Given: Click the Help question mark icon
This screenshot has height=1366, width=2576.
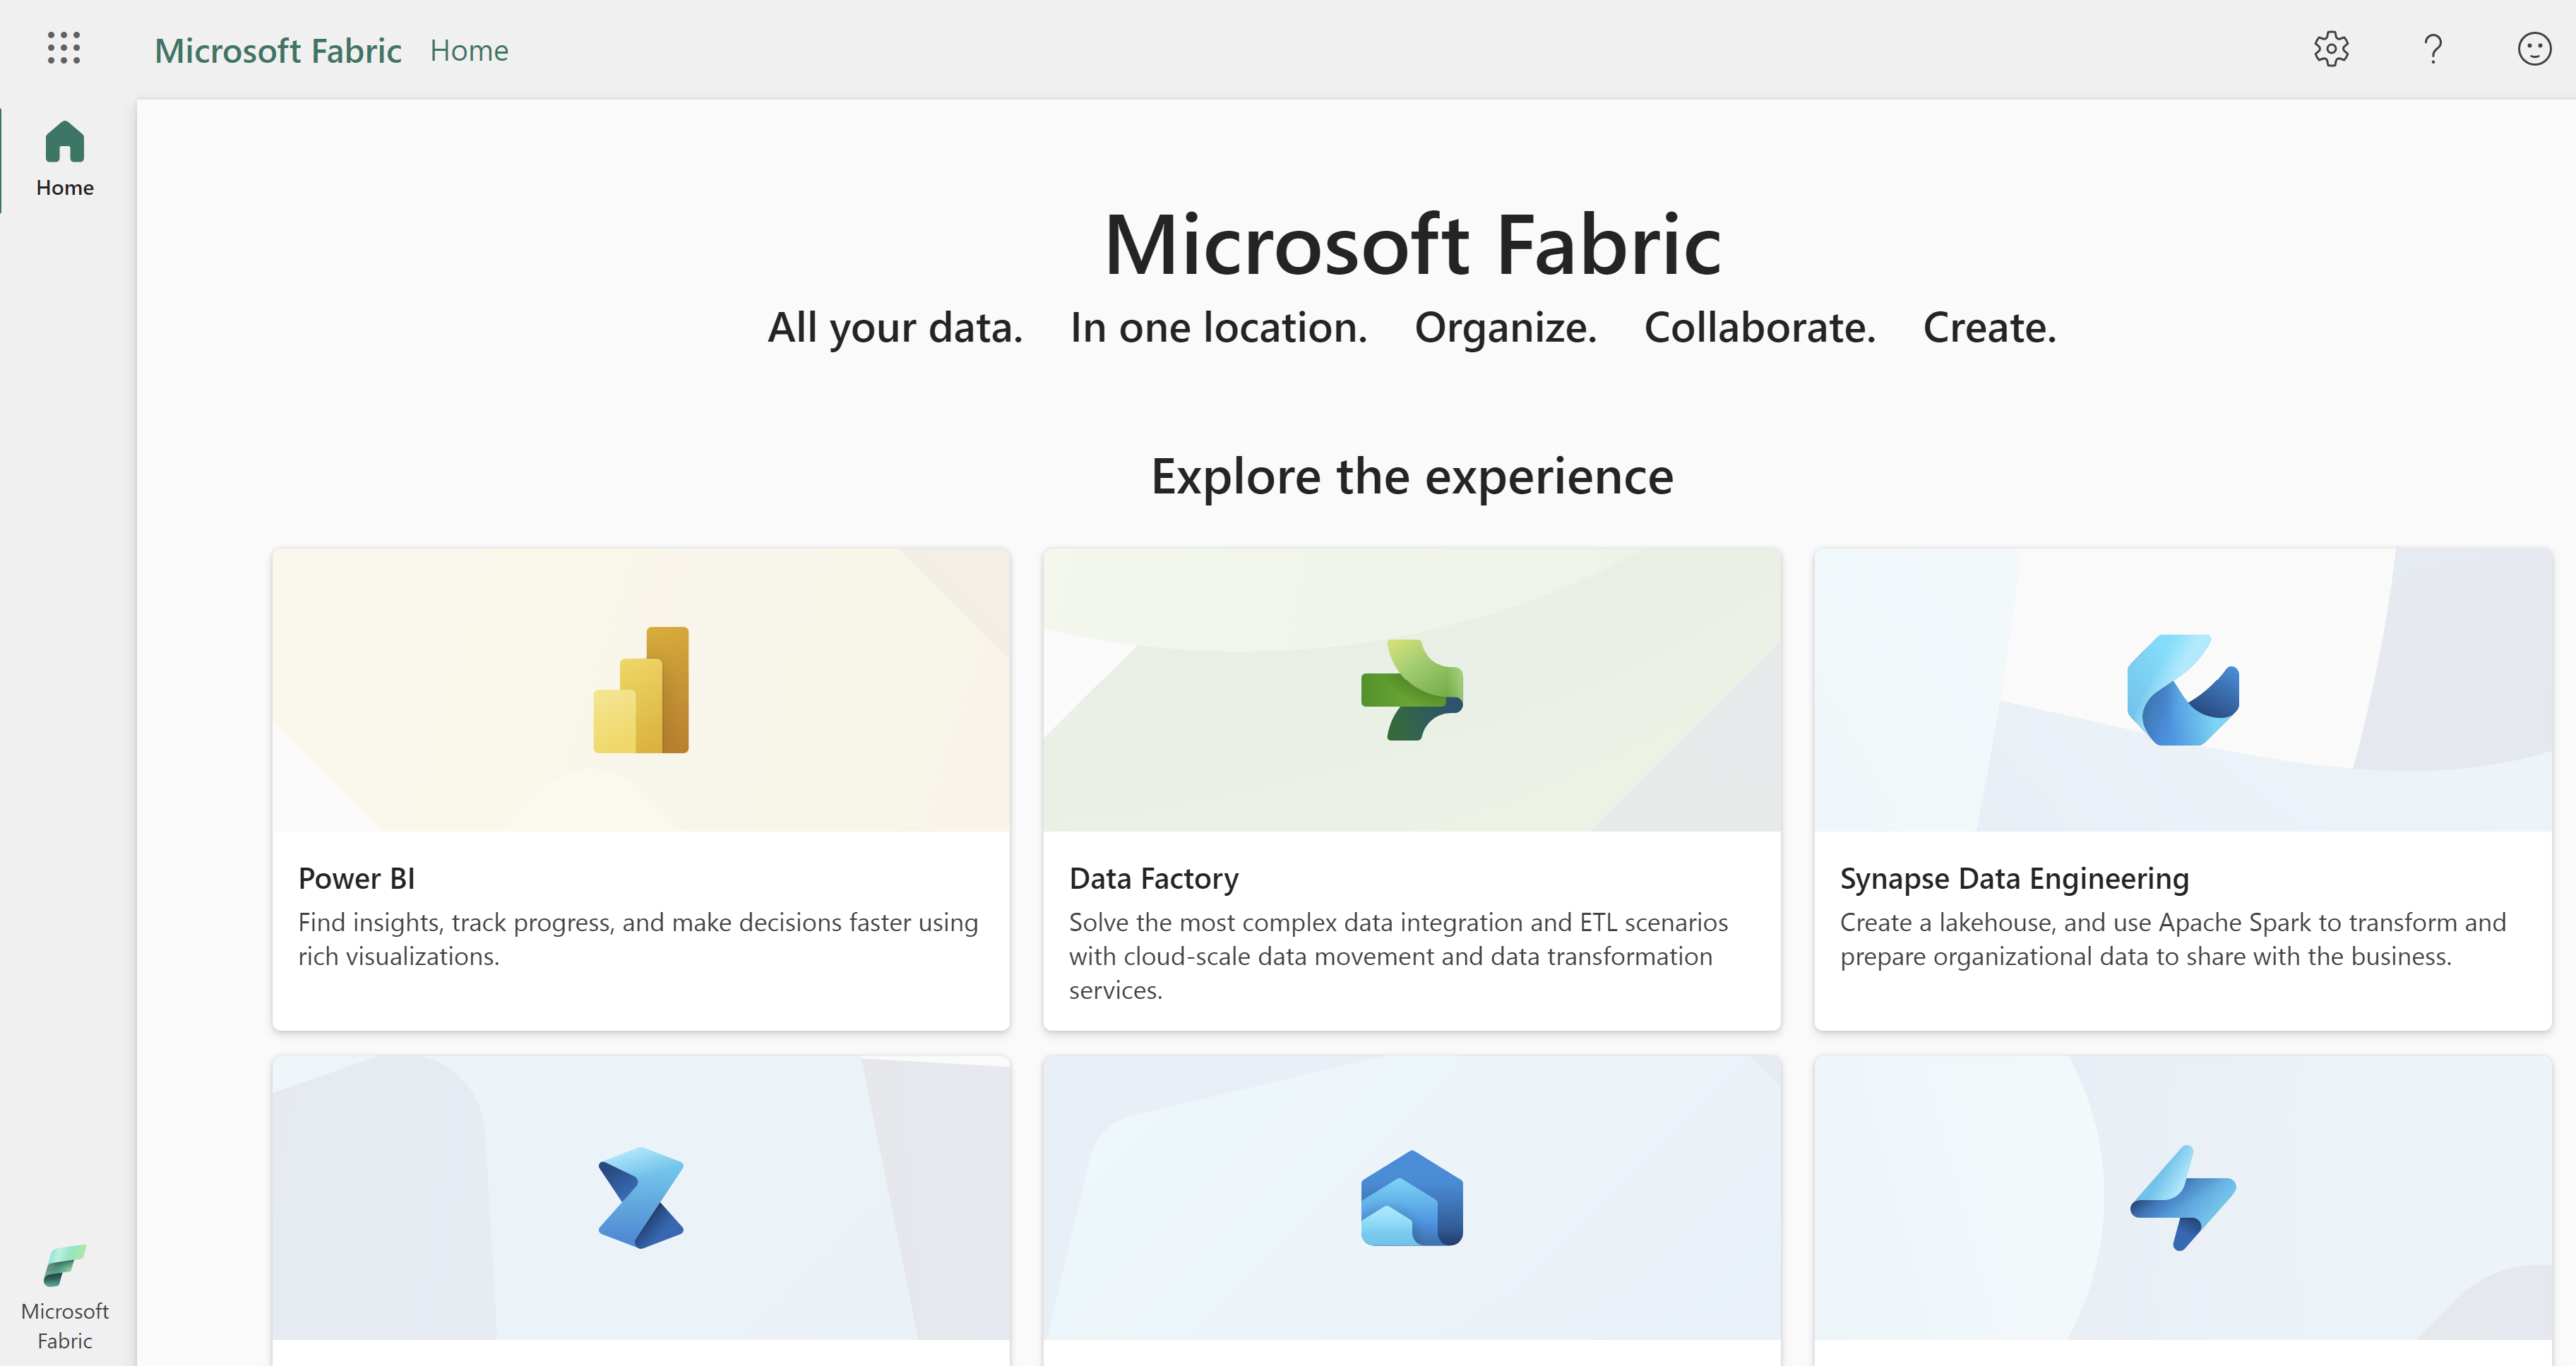Looking at the screenshot, I should click(x=2432, y=48).
